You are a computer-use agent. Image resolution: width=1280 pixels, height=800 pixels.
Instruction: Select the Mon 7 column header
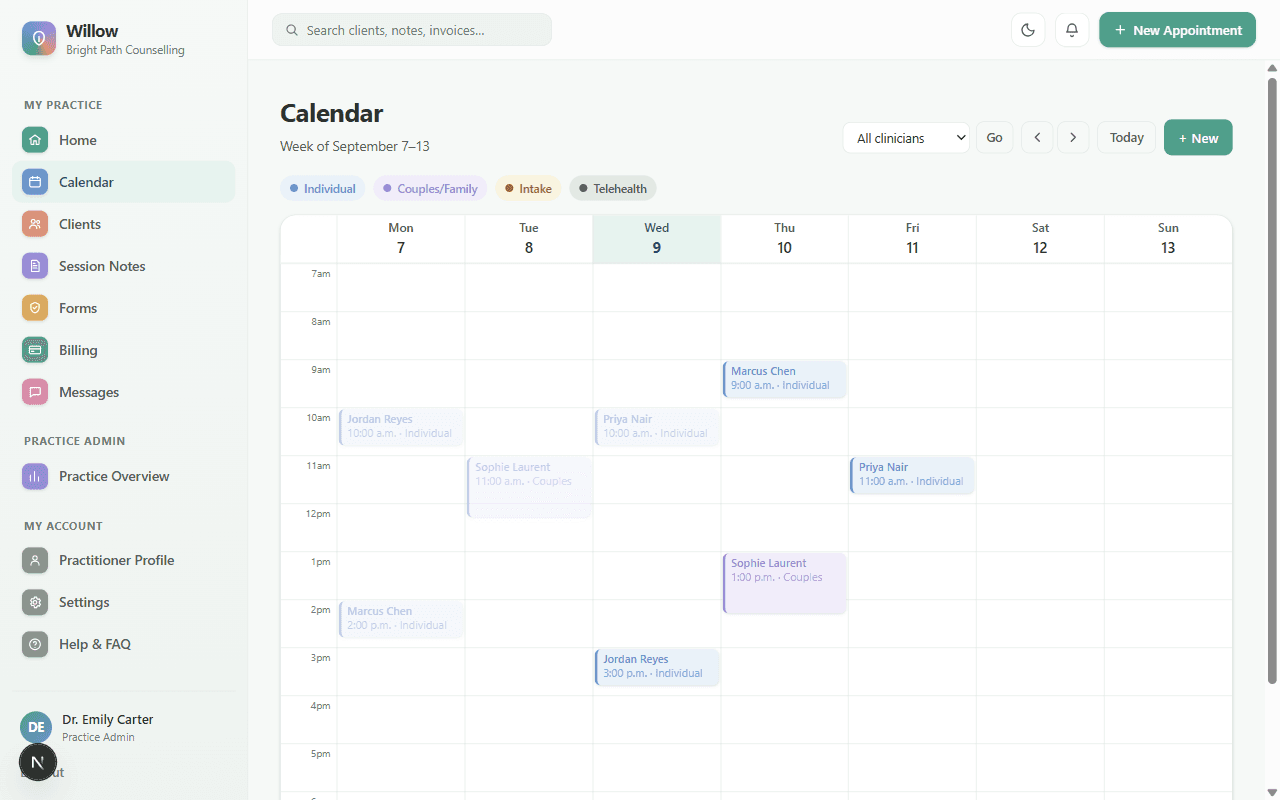tap(401, 239)
